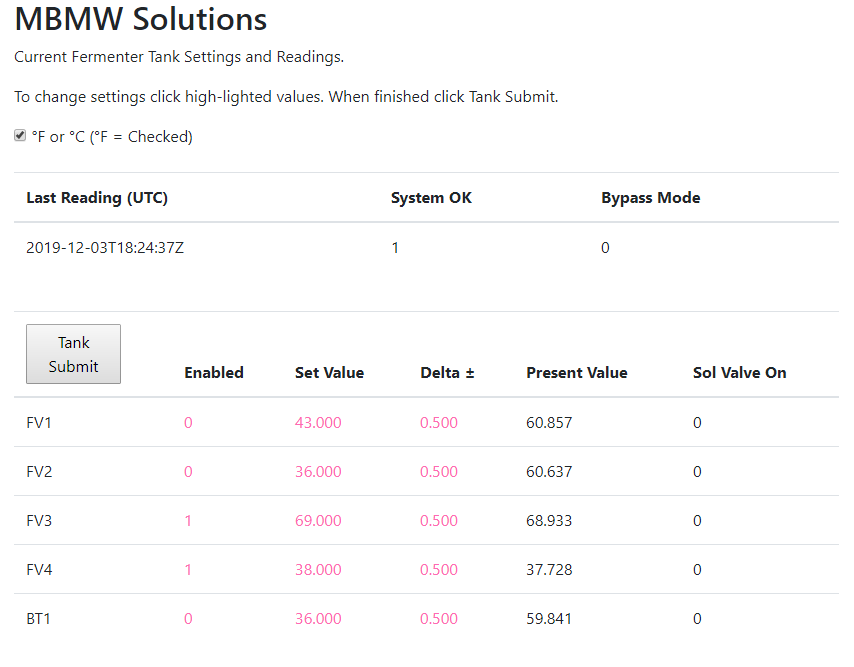Viewport: 854px width, 667px height.
Task: Edit BT1 Set Value 36.000
Action: point(318,619)
